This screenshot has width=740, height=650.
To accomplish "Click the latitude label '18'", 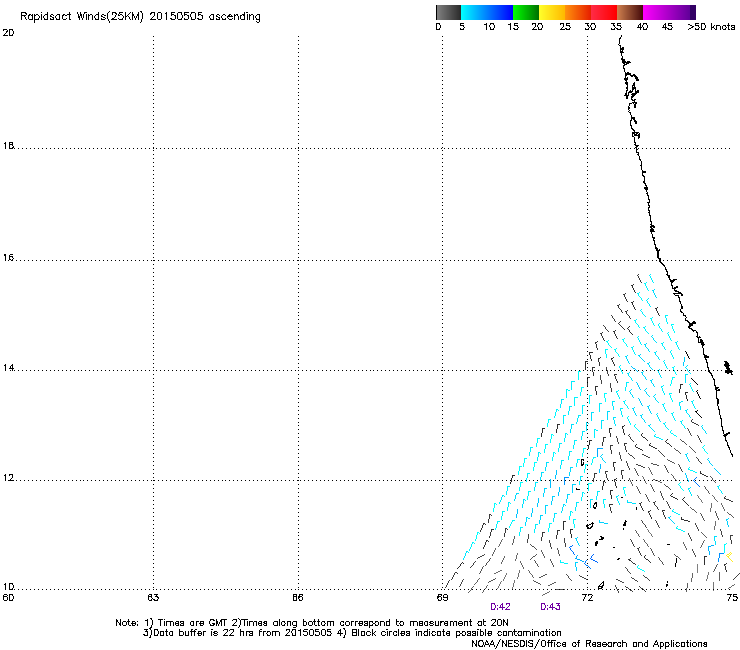I will coord(8,146).
